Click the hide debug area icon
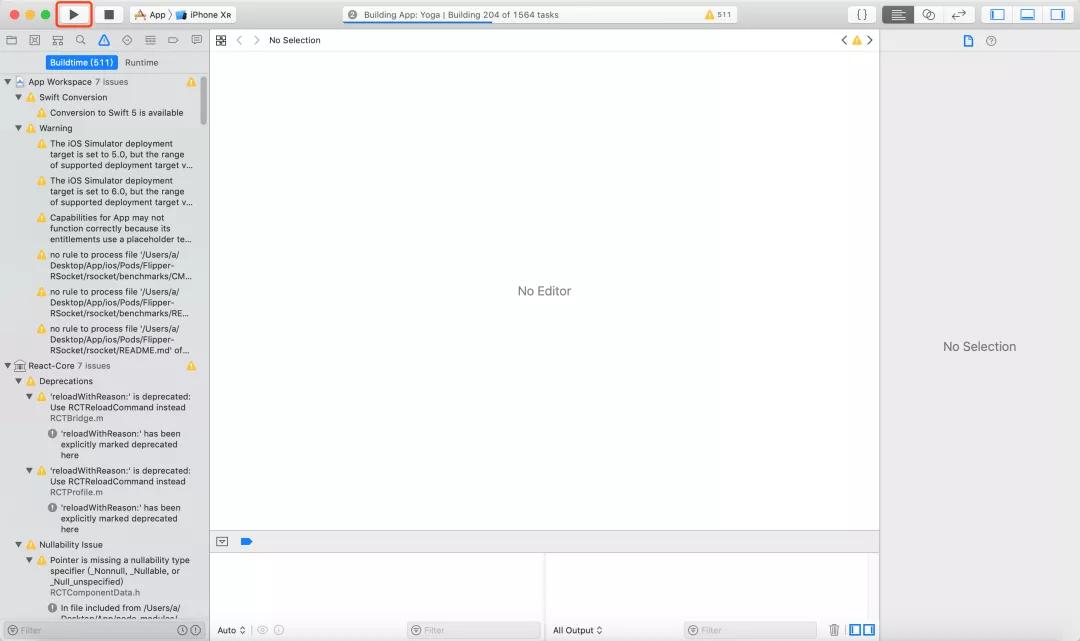Viewport: 1080px width, 641px height. (222, 542)
